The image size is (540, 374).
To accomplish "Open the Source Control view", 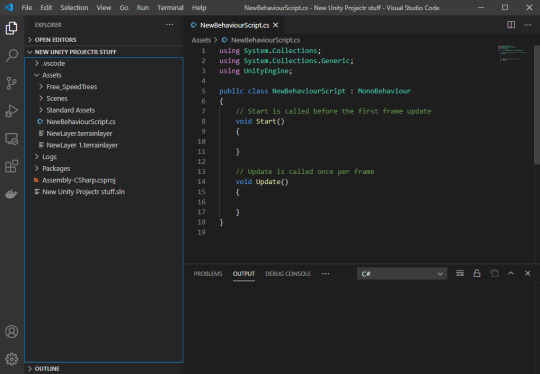I will tap(12, 83).
